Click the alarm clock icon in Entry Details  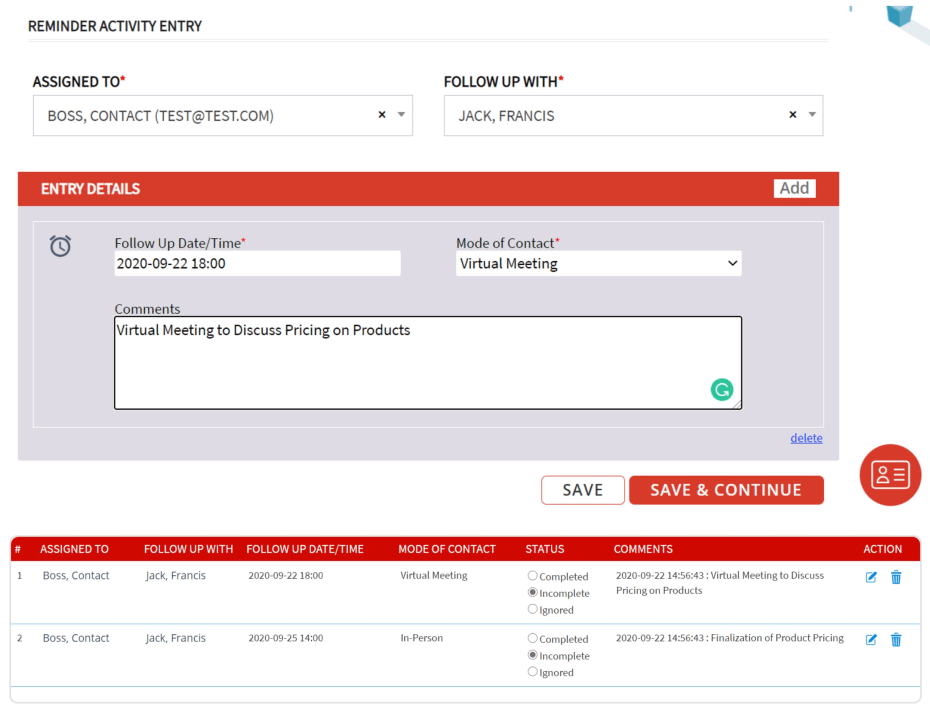[62, 246]
